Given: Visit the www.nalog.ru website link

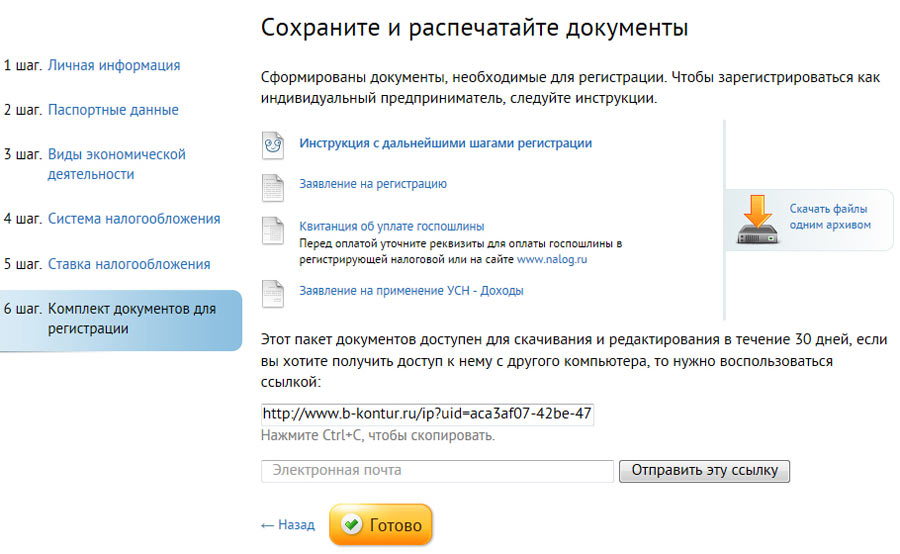Looking at the screenshot, I should point(551,259).
